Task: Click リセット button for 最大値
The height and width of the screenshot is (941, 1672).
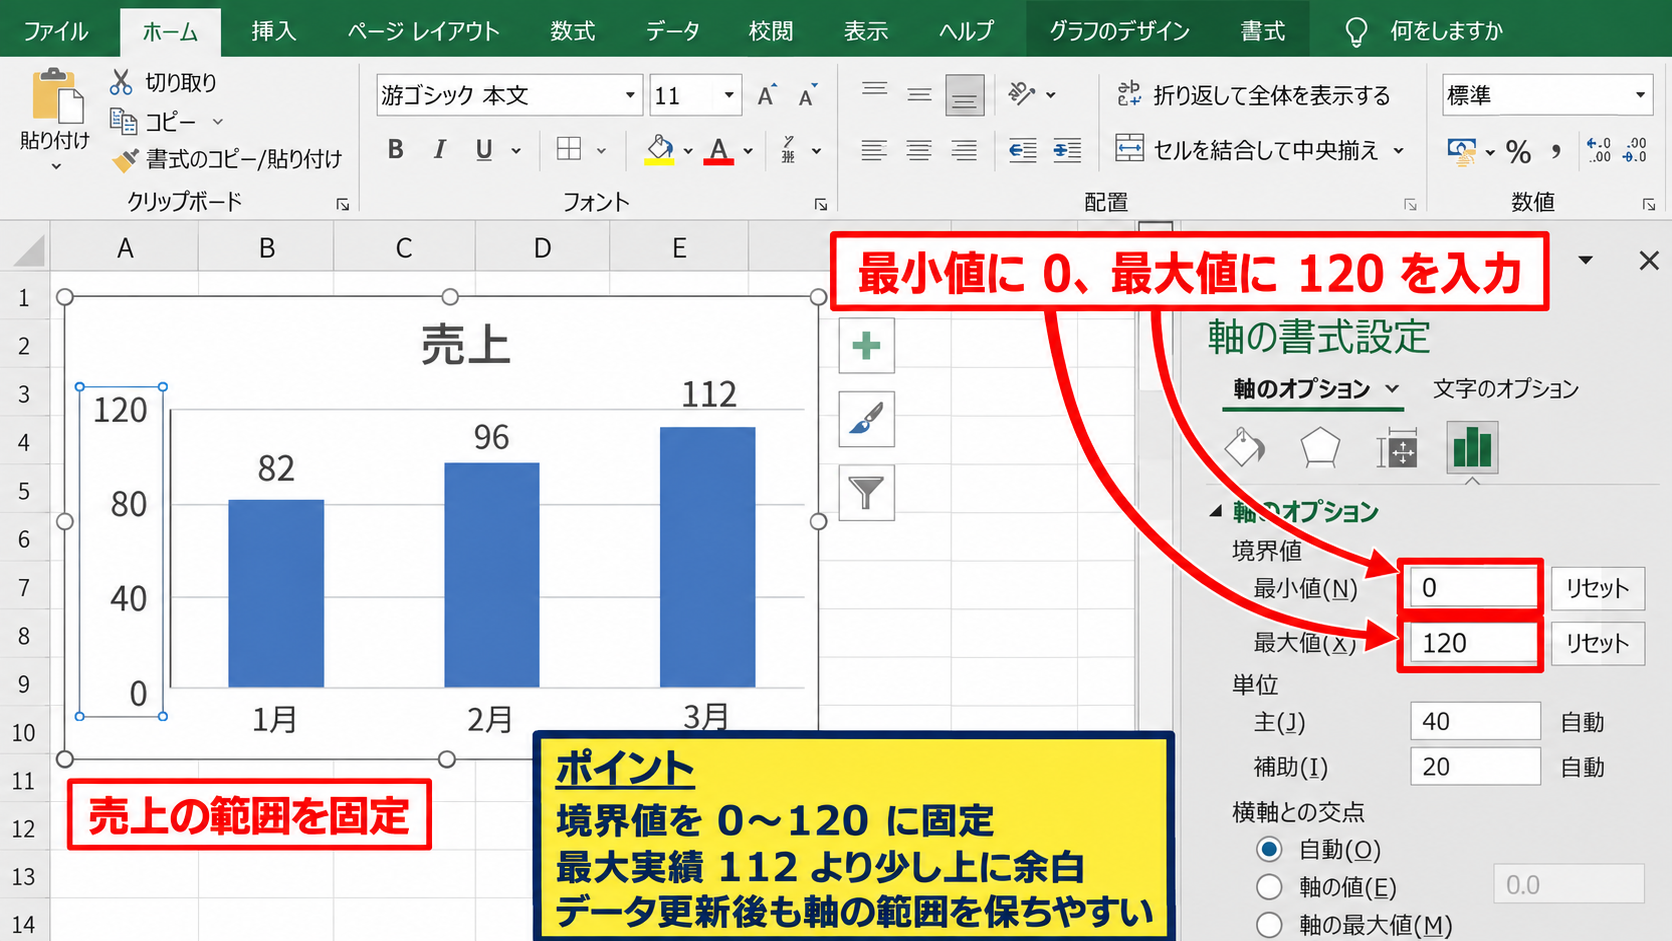Action: coord(1597,643)
